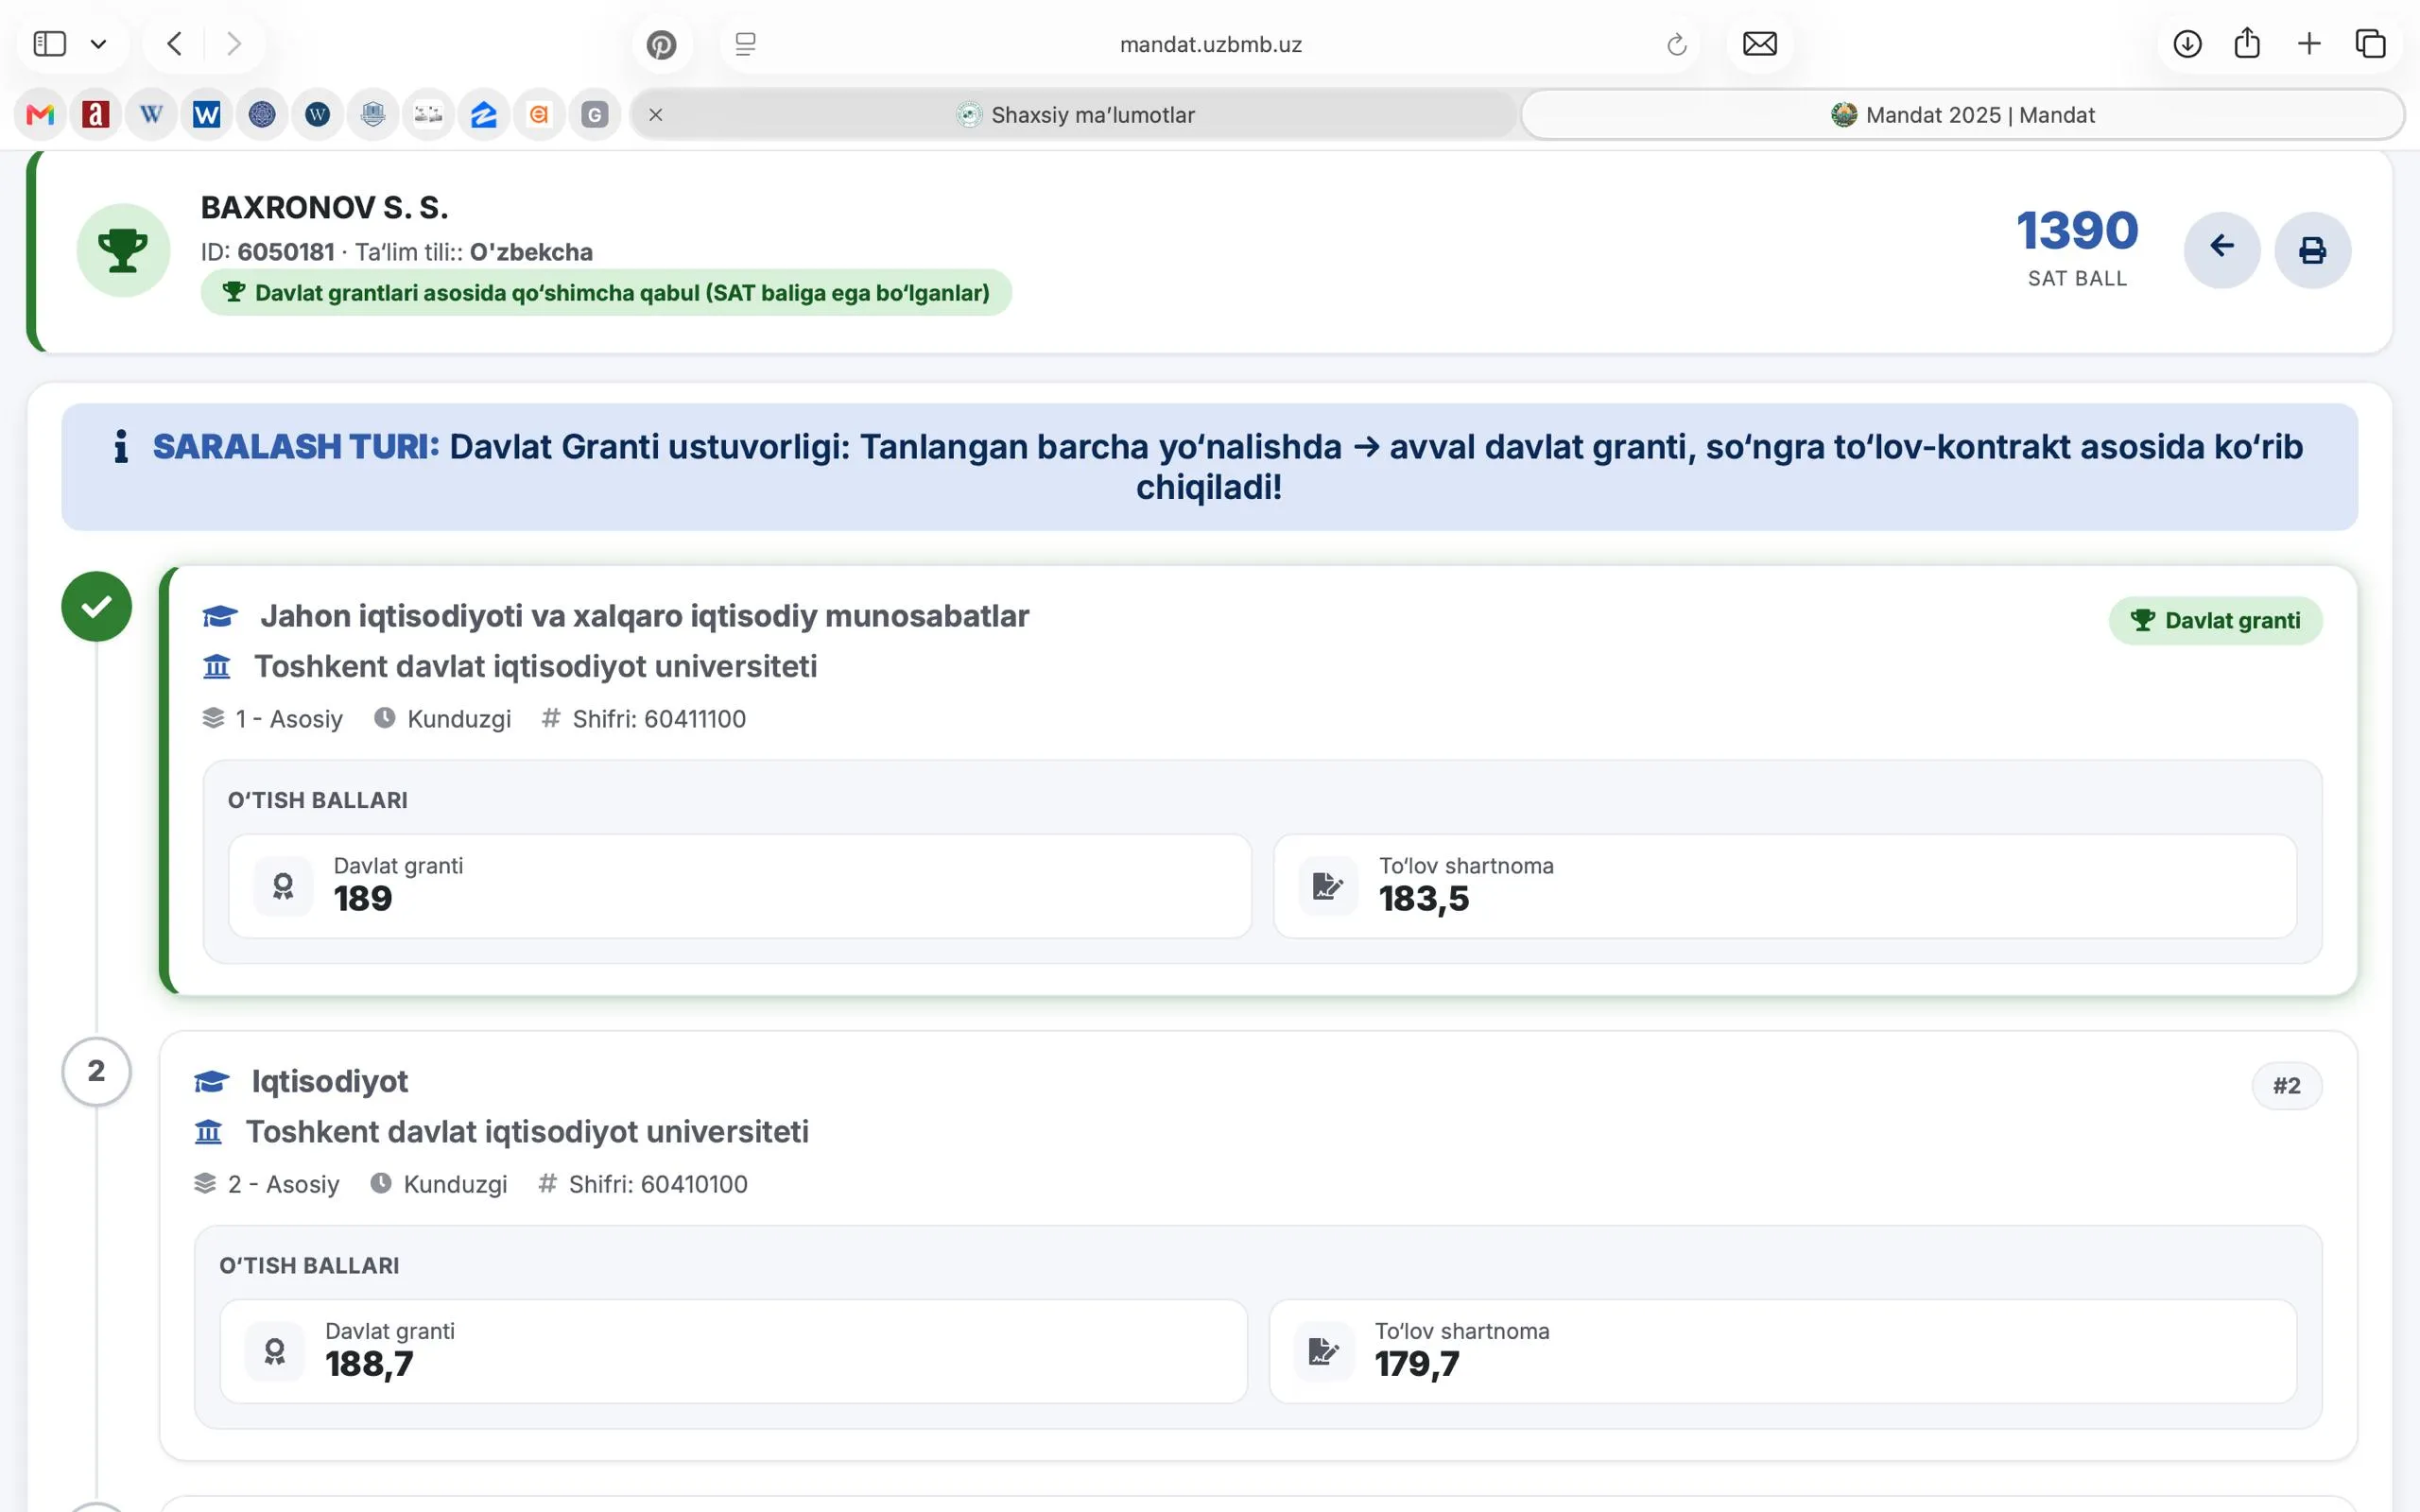Screen dimensions: 2420x1512
Task: Click the back arrow button beside SAT score
Action: [x=2222, y=249]
